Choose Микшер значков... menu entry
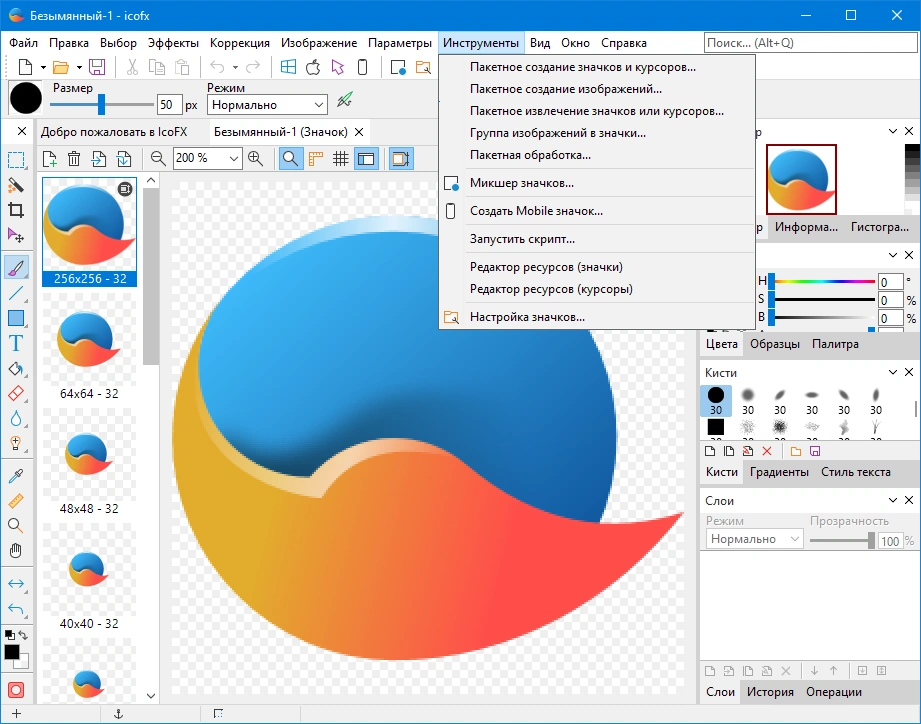 pyautogui.click(x=596, y=183)
